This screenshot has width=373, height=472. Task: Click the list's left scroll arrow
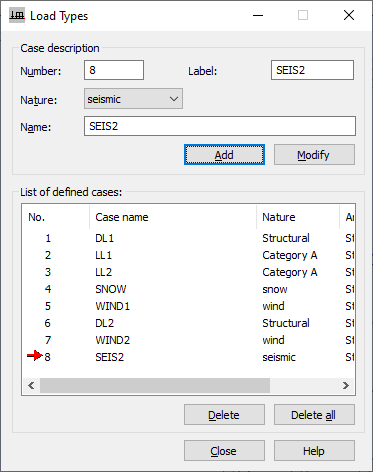click(31, 386)
